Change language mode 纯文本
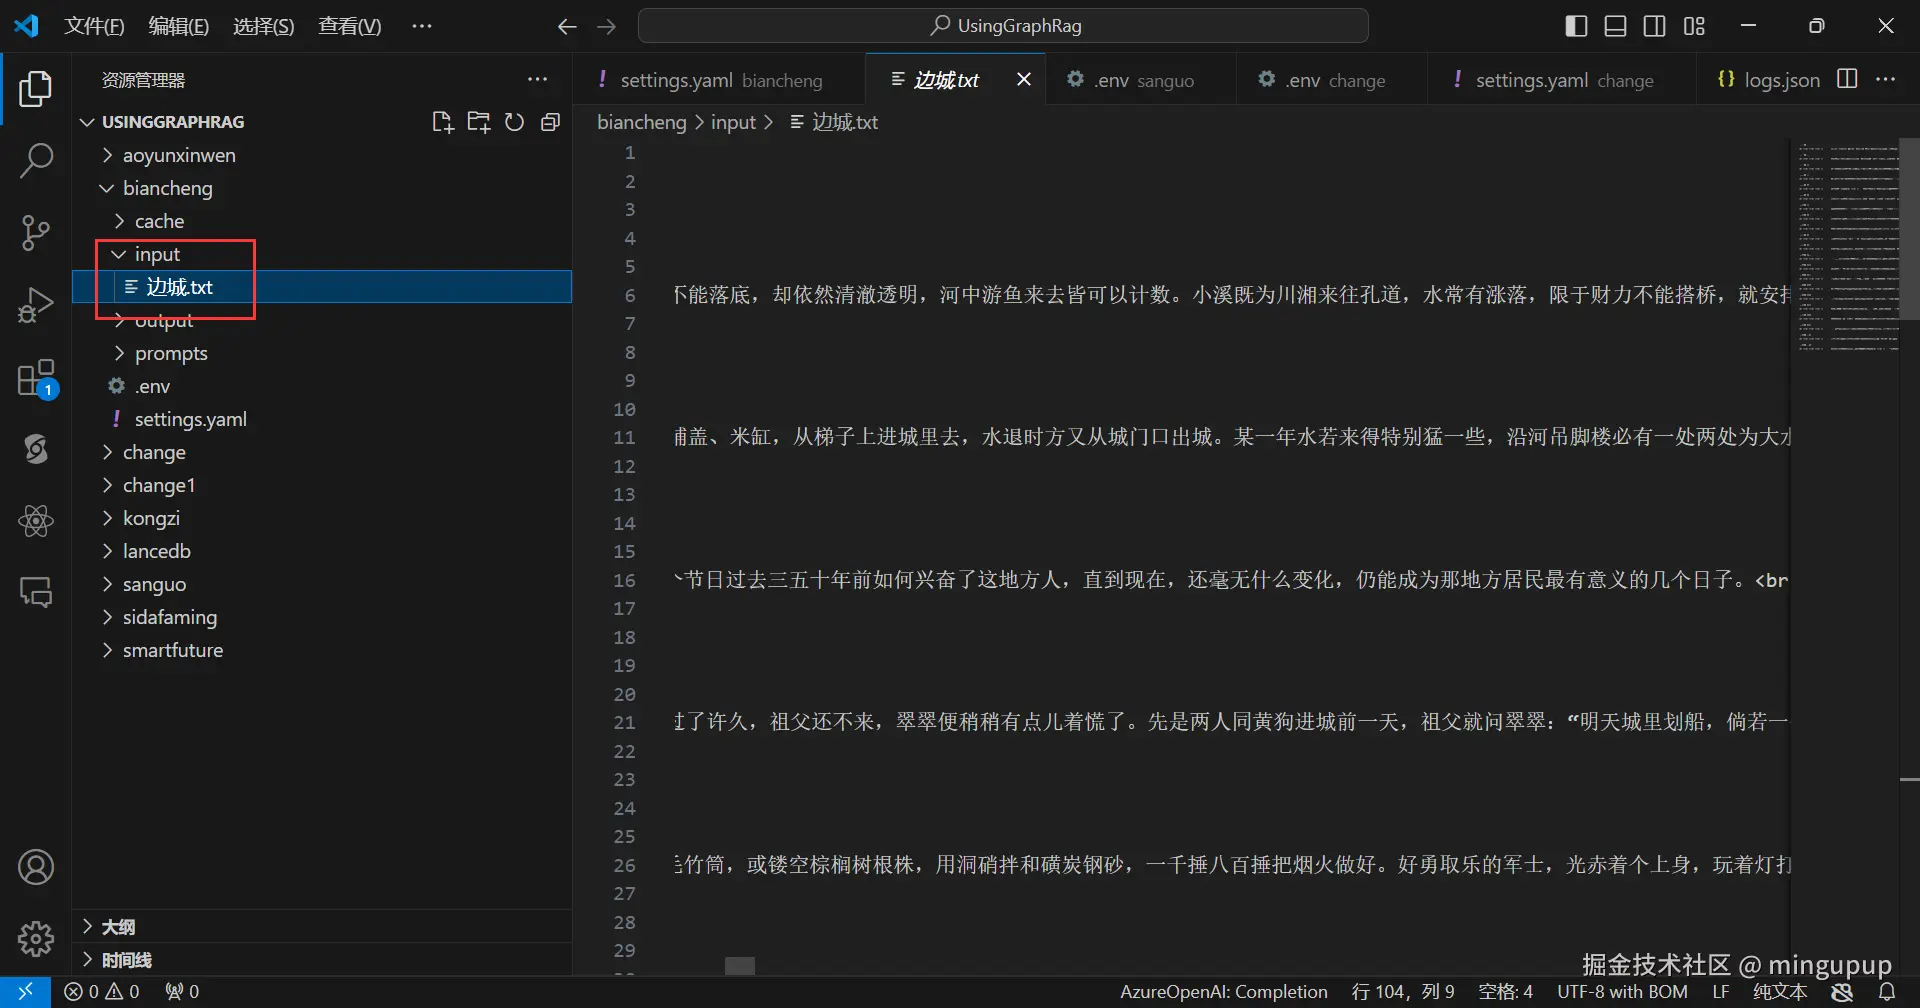The height and width of the screenshot is (1008, 1920). coord(1780,991)
